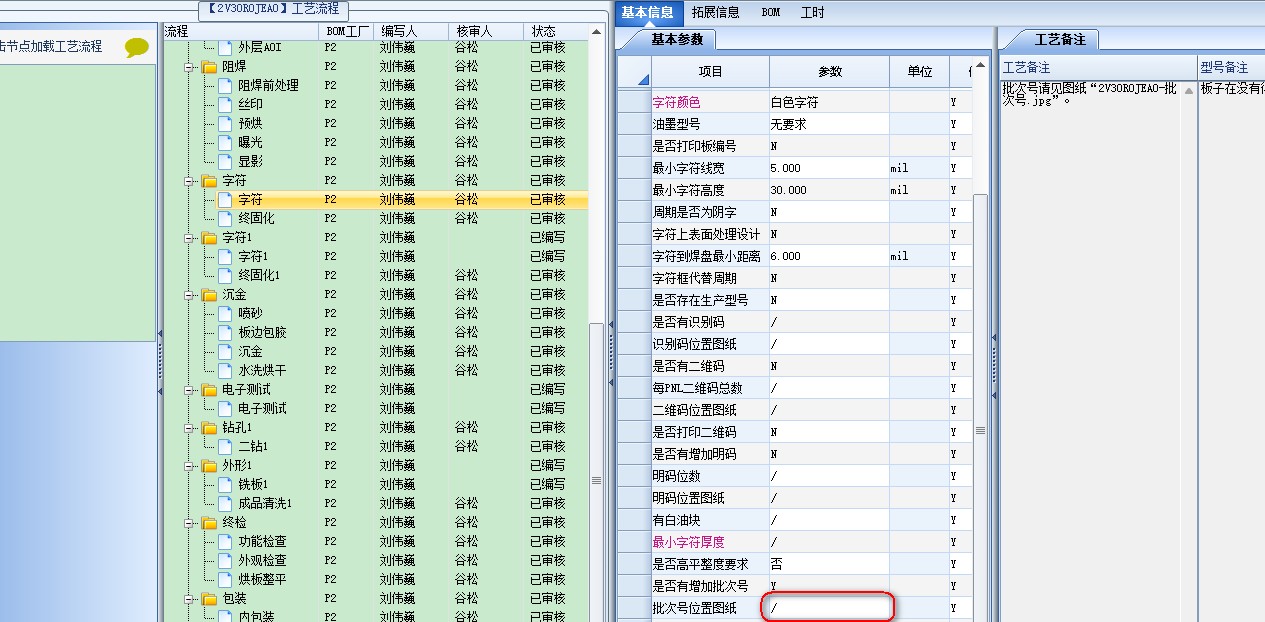Screen dimensions: 1265x622
Task: Click the 最小字符线宽 value 5.000
Action: pyautogui.click(x=829, y=168)
